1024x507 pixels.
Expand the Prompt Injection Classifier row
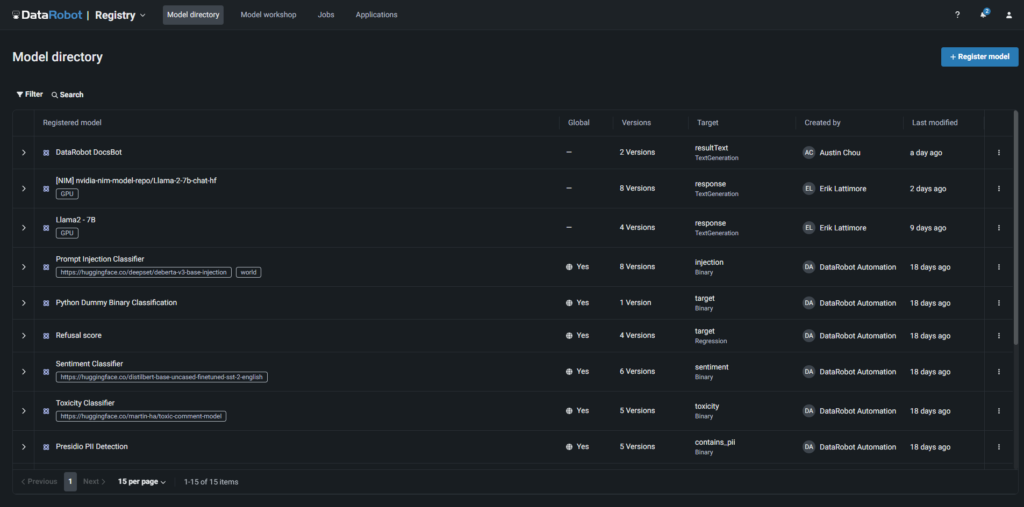point(23,267)
